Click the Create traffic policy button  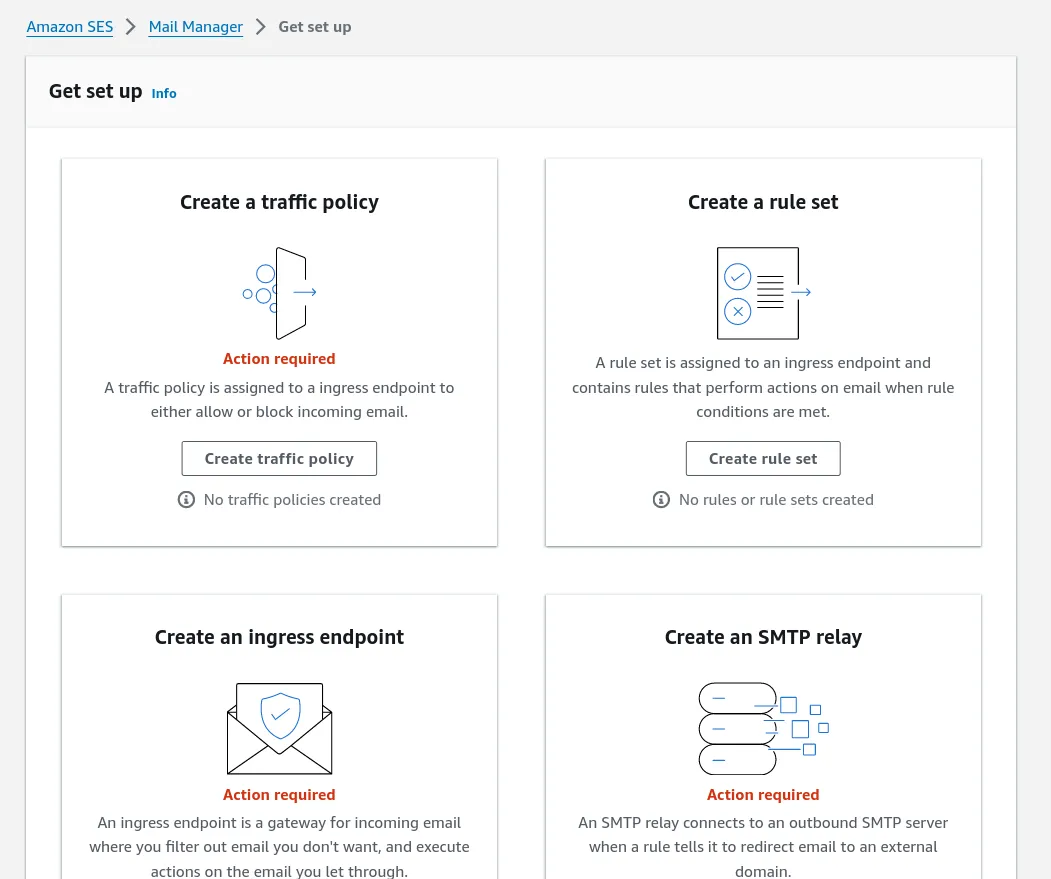coord(279,459)
